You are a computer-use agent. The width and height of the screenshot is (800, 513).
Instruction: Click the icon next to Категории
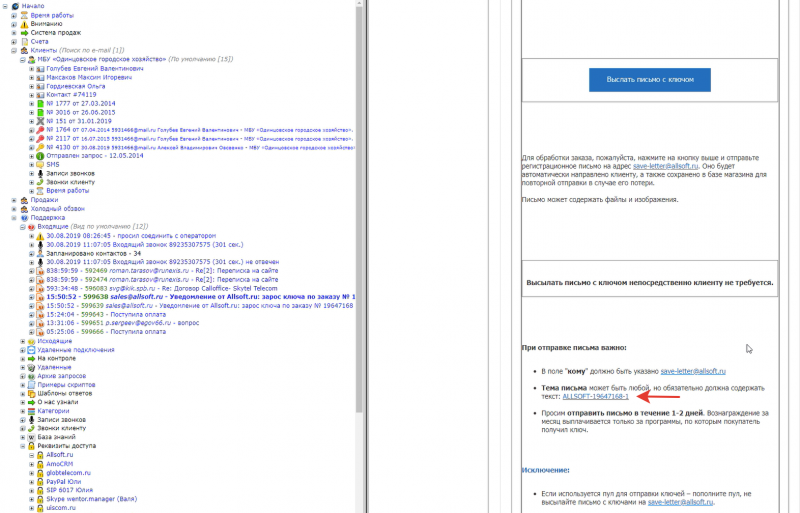click(x=31, y=411)
